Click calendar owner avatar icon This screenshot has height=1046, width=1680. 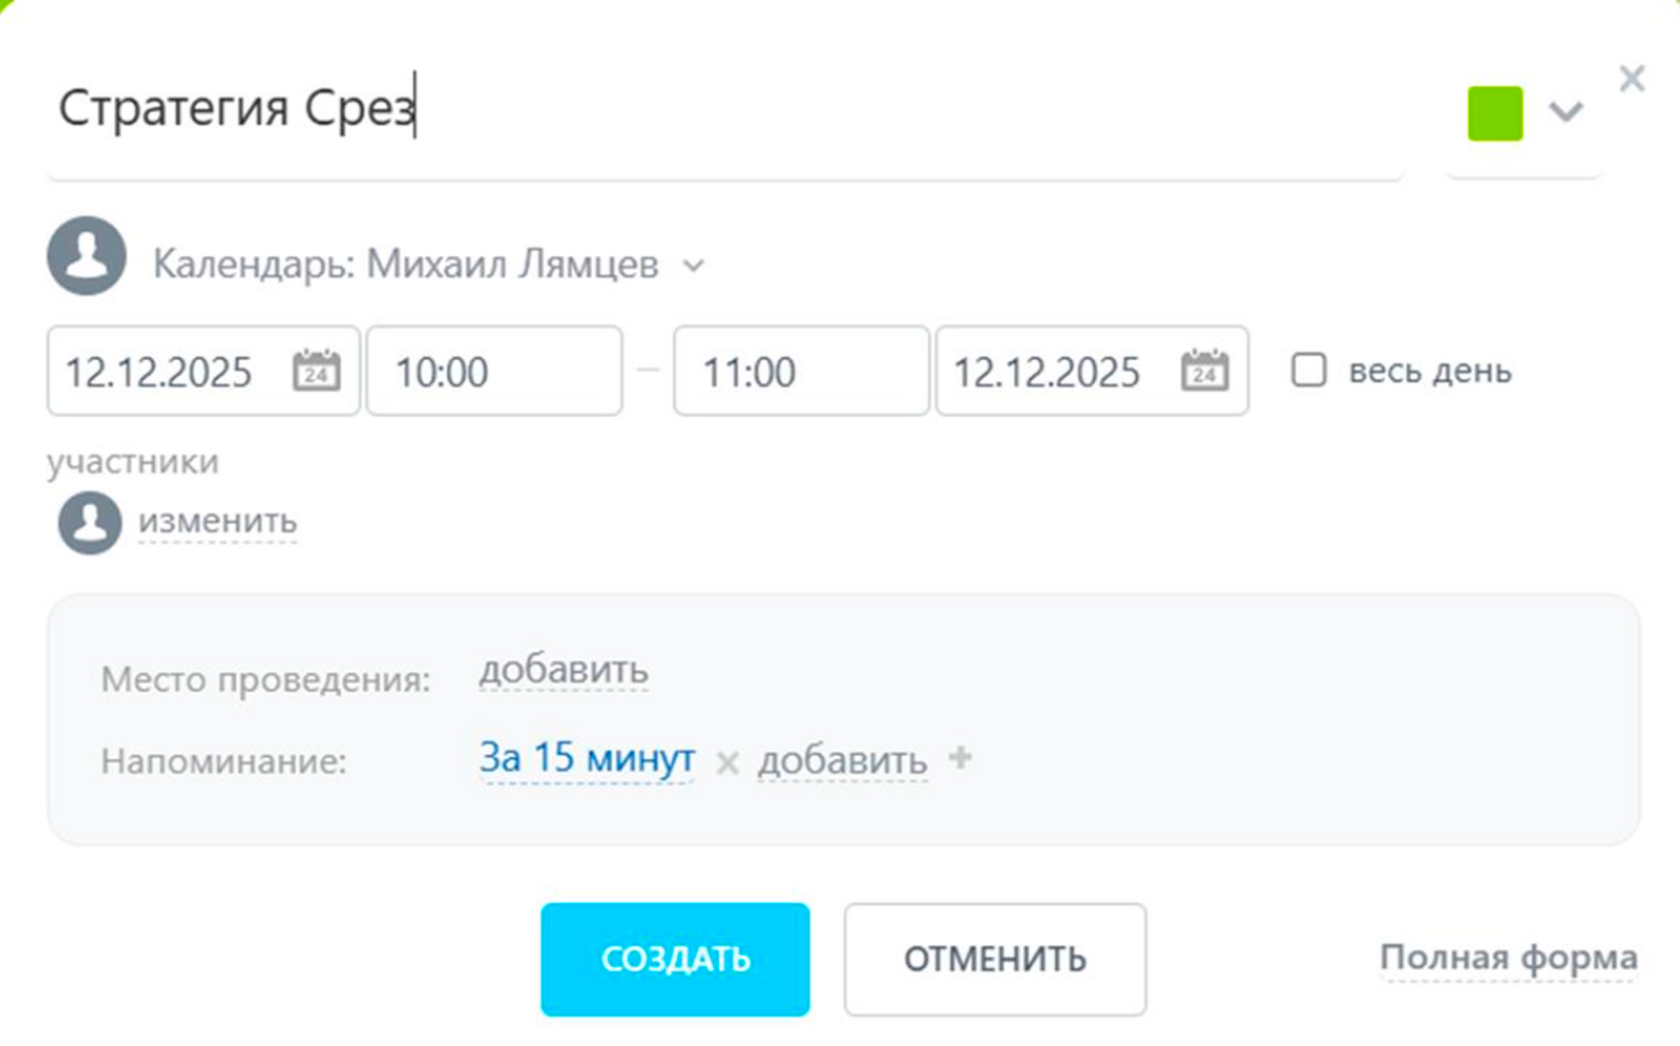[x=87, y=256]
